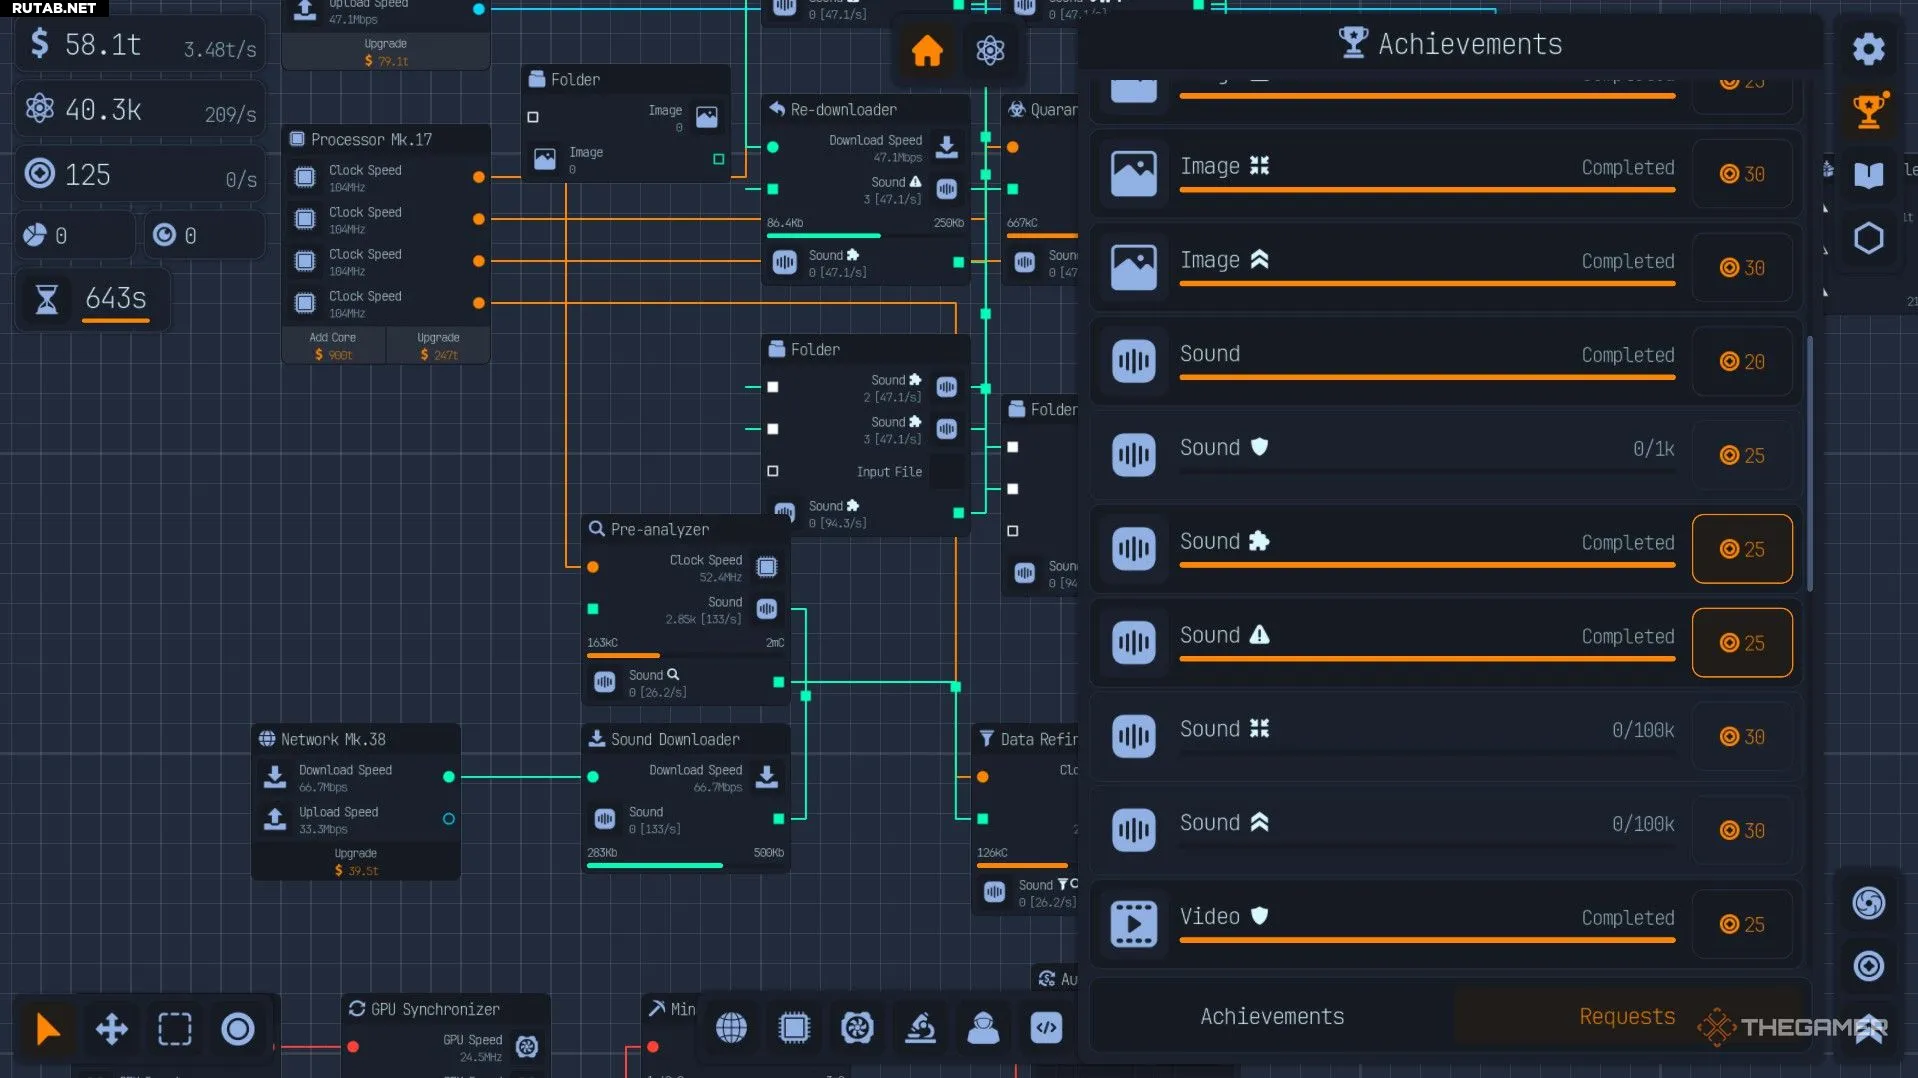1918x1078 pixels.
Task: Toggle the orange trophy achievements icon
Action: (x=1868, y=111)
